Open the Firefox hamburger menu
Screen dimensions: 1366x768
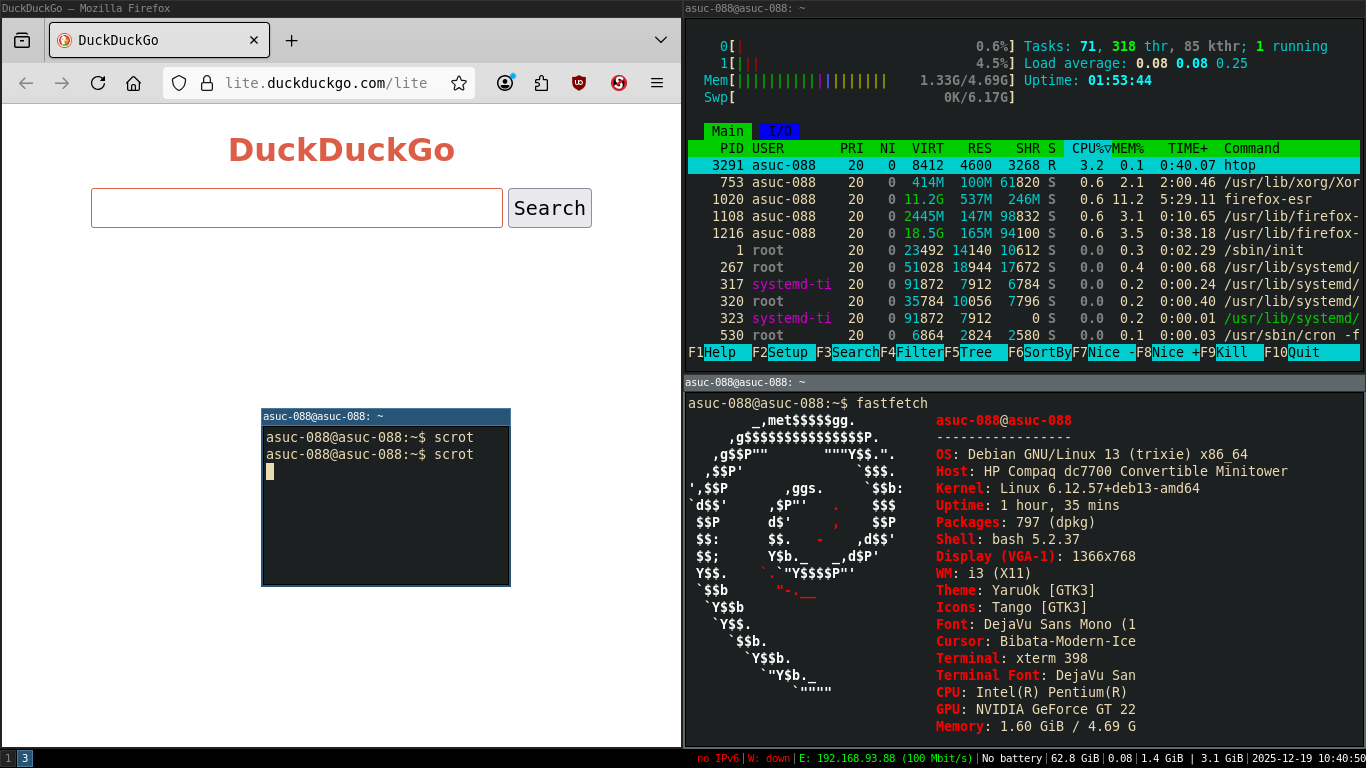click(657, 83)
